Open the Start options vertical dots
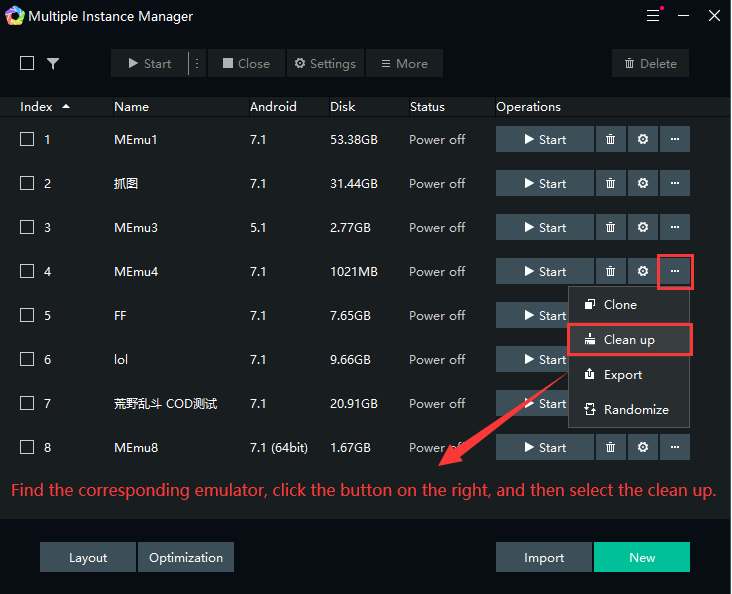 [197, 64]
